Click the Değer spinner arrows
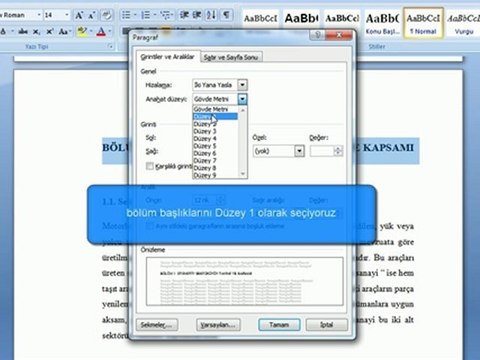Screen dimensions: 480x360 click(338, 151)
